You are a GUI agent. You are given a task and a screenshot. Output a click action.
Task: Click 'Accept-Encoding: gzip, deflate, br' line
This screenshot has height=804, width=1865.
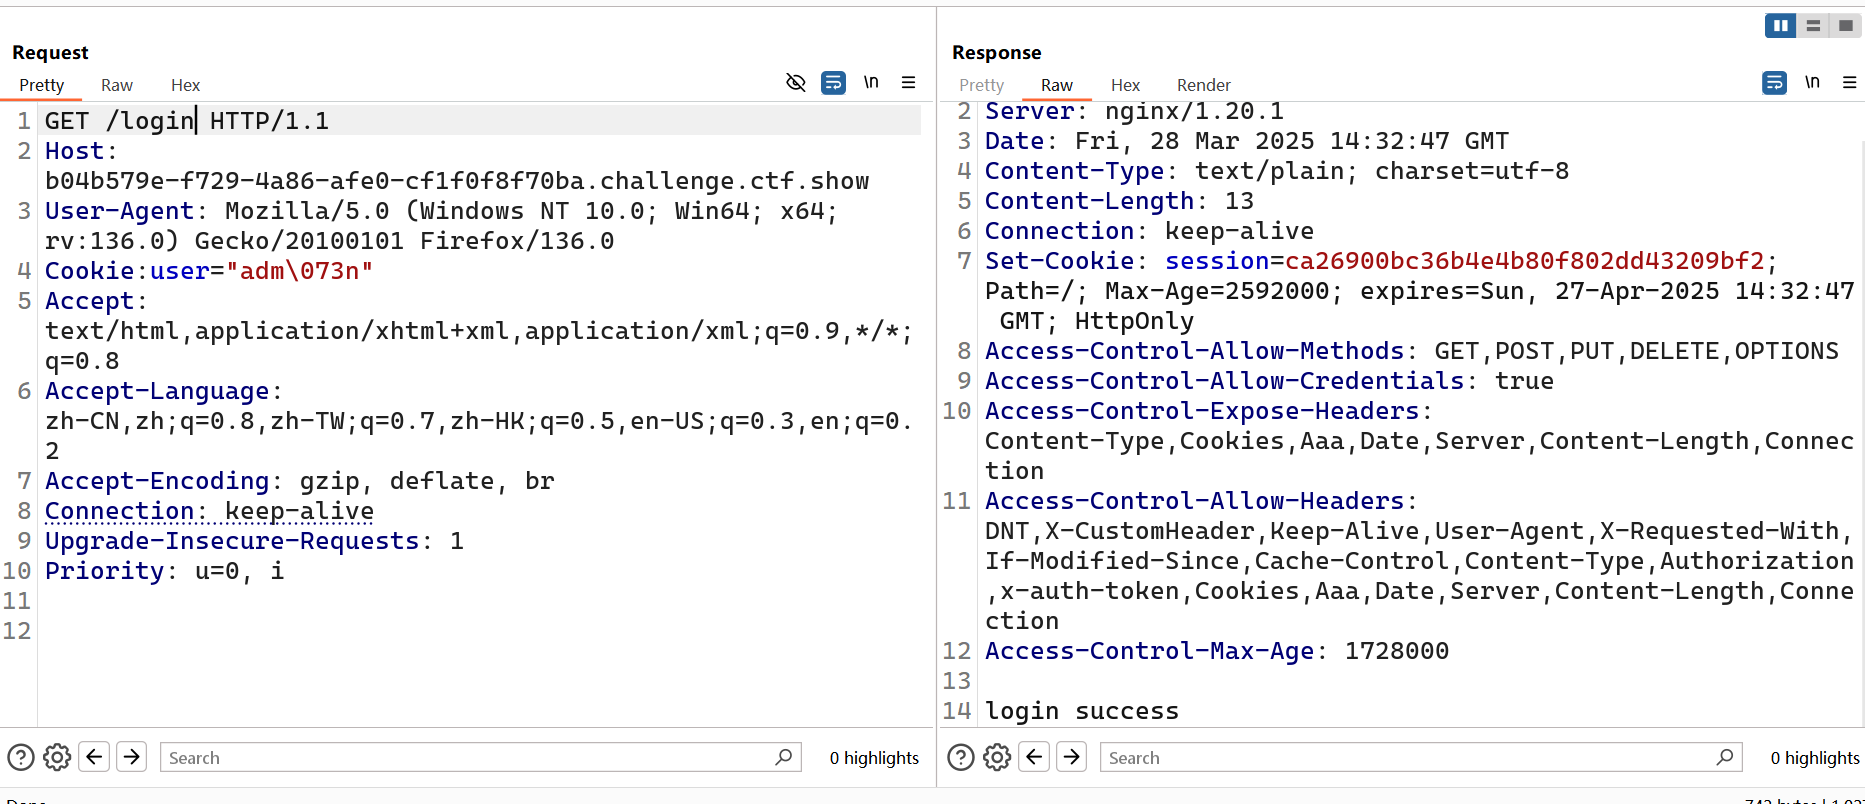pyautogui.click(x=299, y=481)
